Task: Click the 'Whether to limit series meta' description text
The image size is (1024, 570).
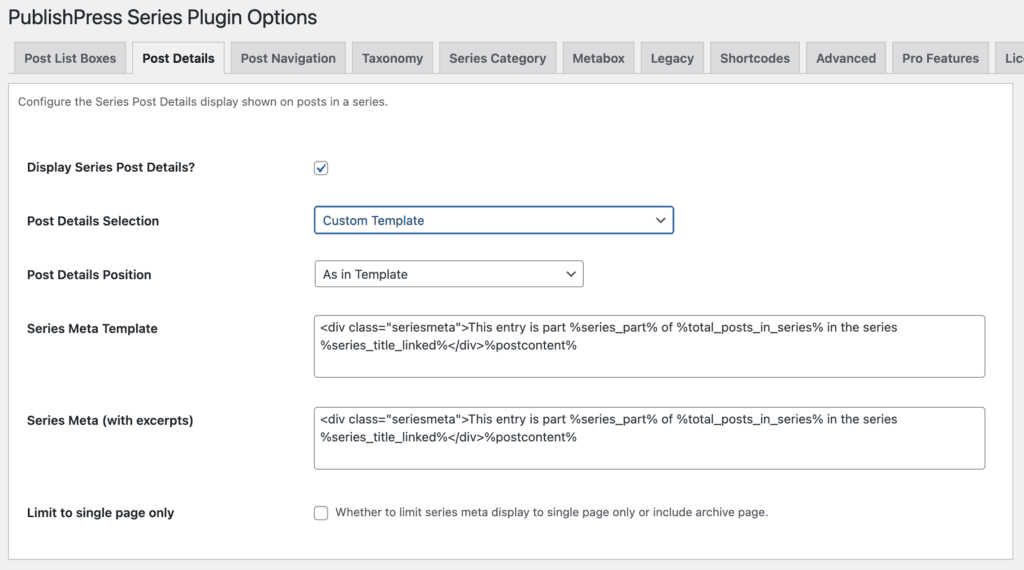Action: (551, 512)
